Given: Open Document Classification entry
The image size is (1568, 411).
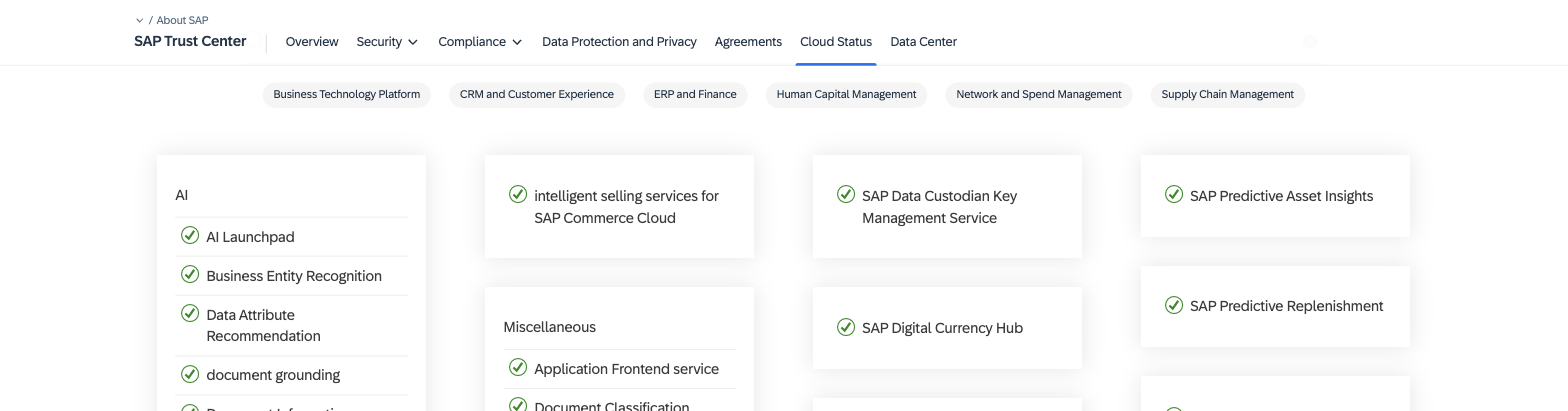Looking at the screenshot, I should 612,405.
